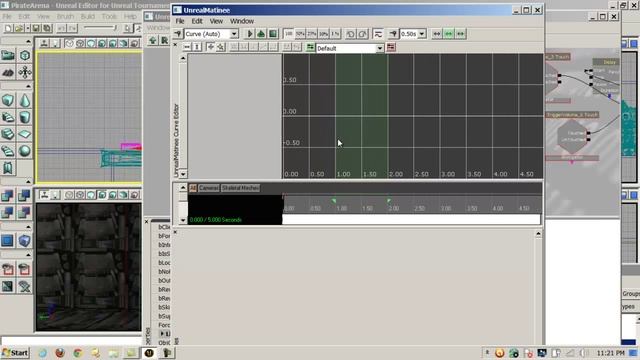The image size is (640, 360).
Task: Click the CSG Add brush icon
Action: pos(8,196)
